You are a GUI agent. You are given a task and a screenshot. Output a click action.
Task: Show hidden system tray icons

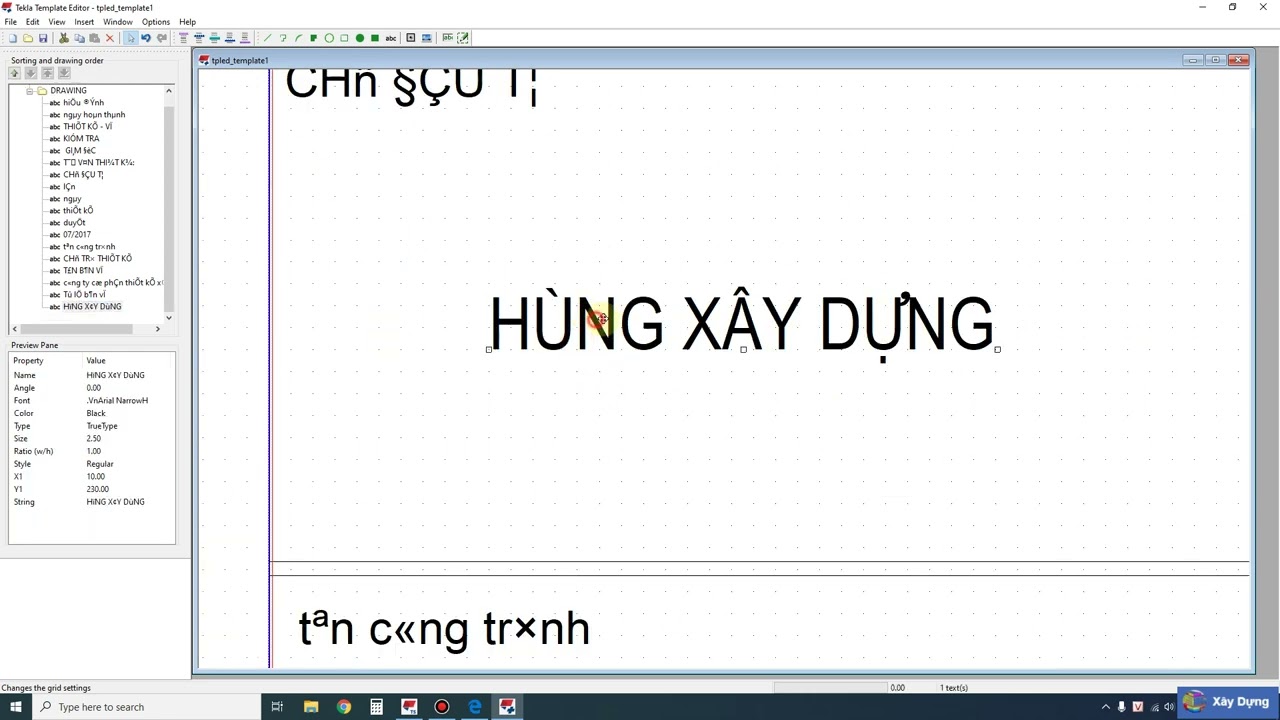point(1106,707)
